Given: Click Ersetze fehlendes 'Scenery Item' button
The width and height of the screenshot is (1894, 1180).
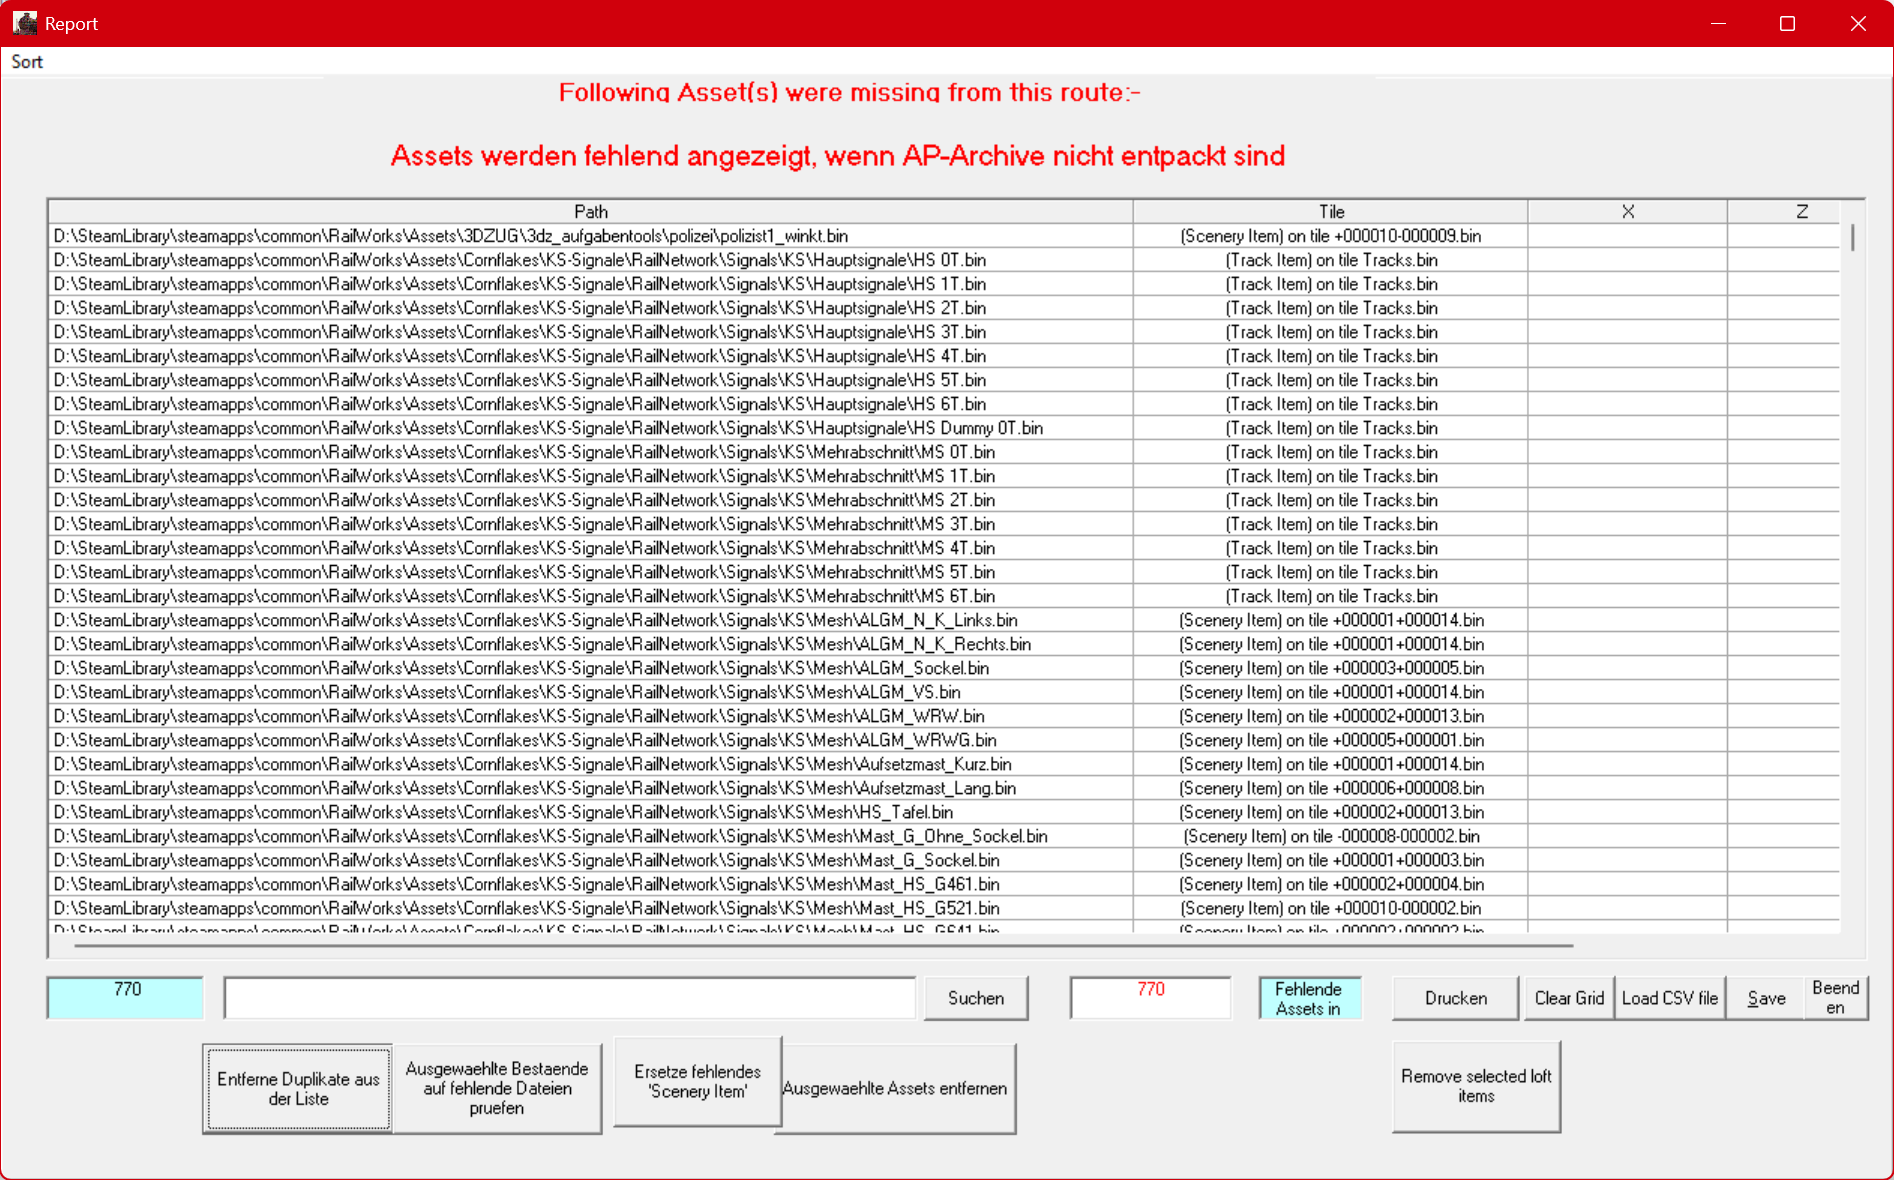Looking at the screenshot, I should coord(697,1082).
